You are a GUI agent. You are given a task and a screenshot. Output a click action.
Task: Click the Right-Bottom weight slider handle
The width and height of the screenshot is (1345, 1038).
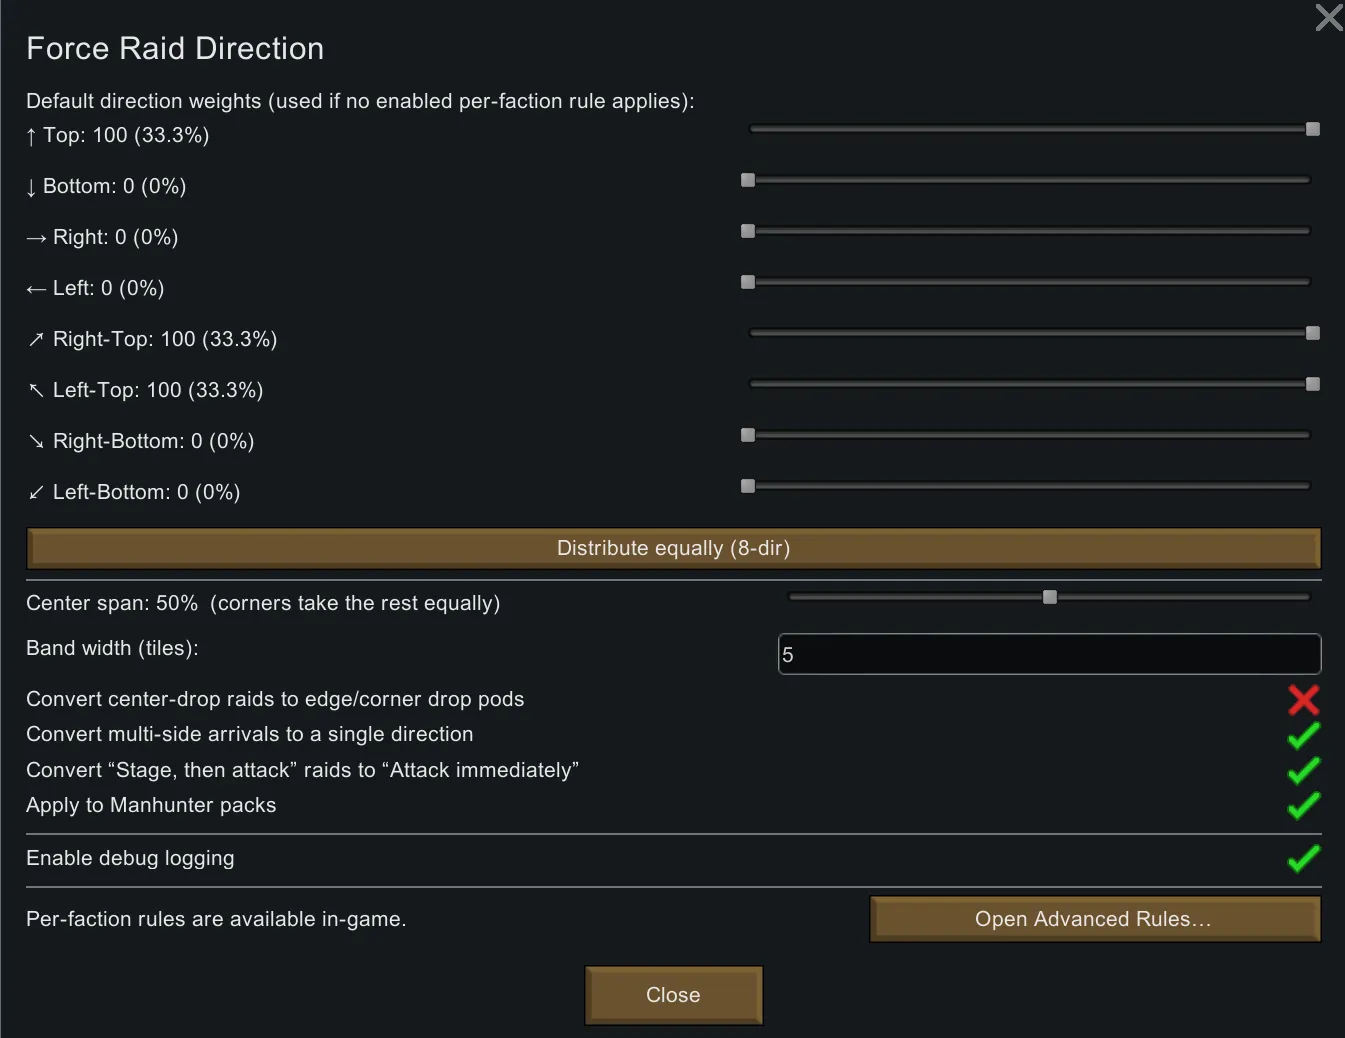click(x=748, y=435)
